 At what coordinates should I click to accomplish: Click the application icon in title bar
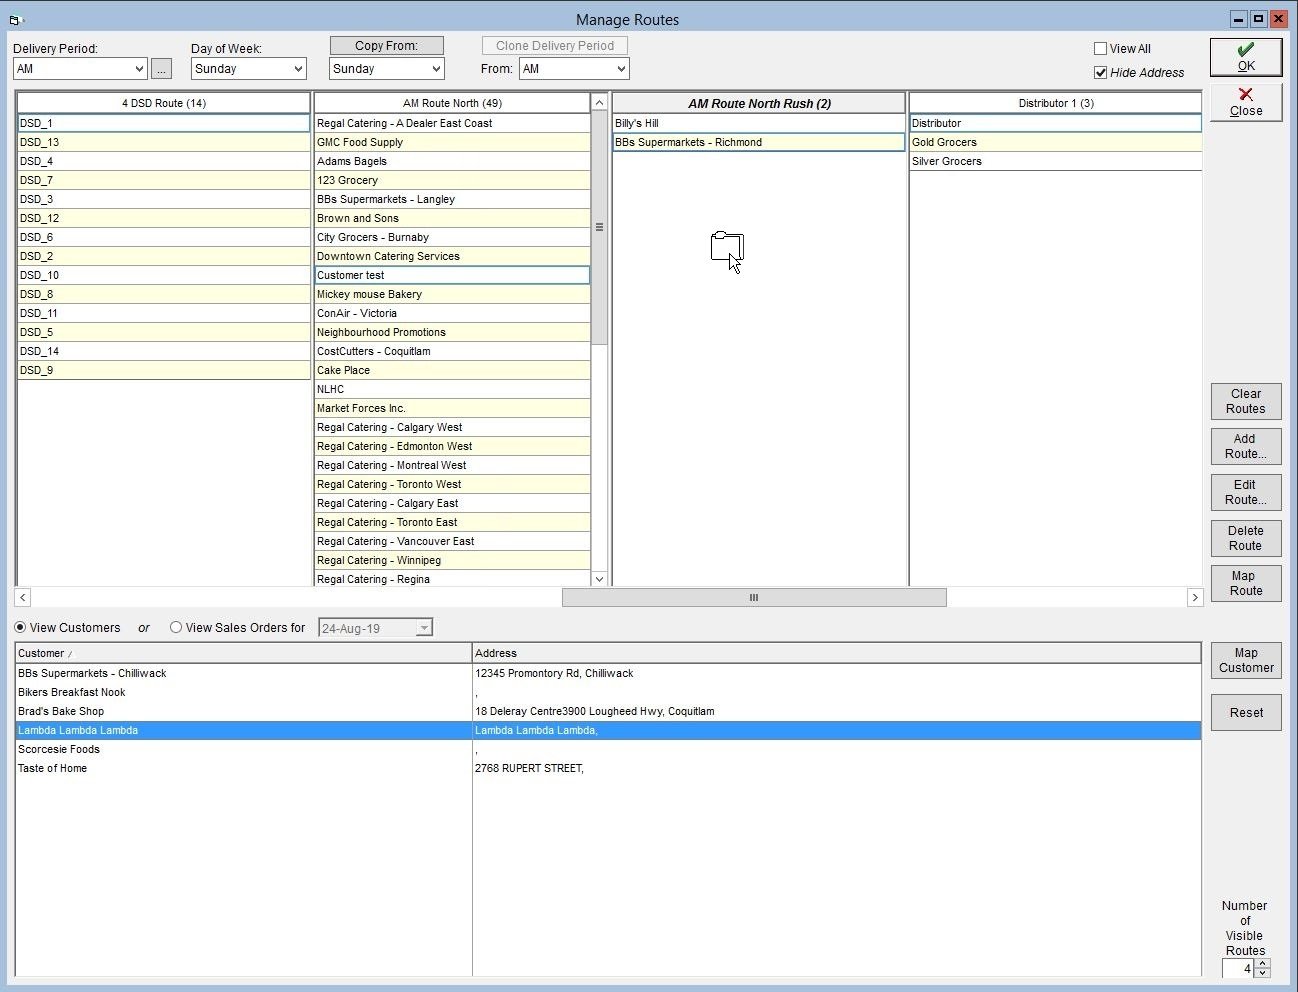click(x=15, y=19)
